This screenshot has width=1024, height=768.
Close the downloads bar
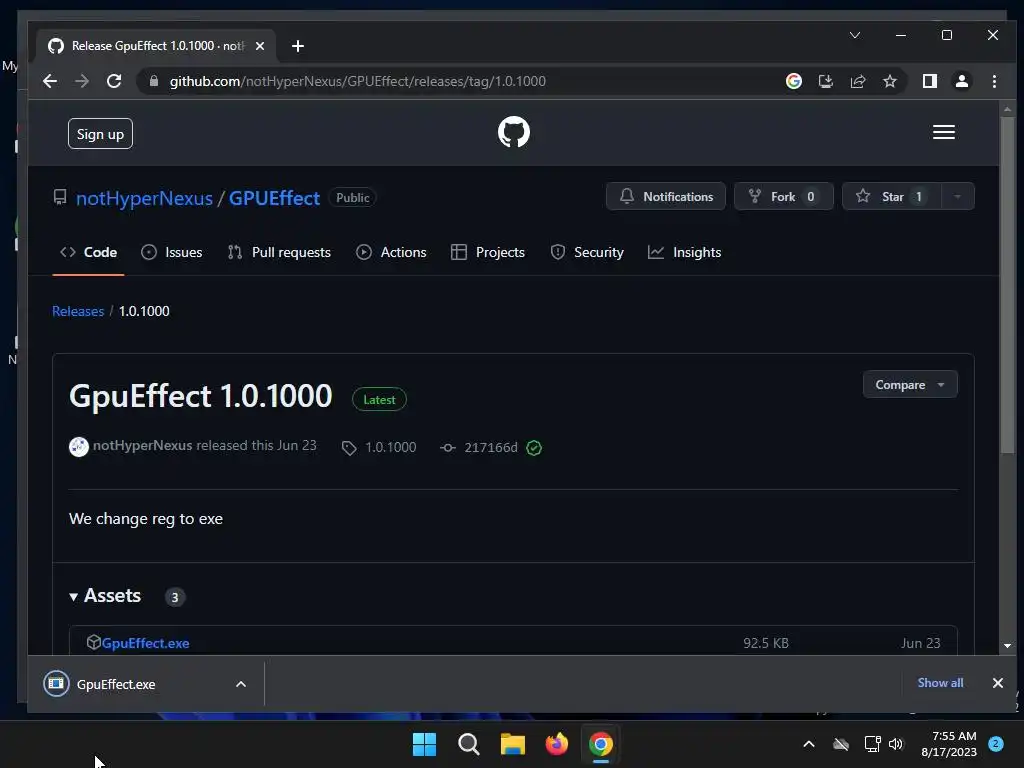(997, 683)
